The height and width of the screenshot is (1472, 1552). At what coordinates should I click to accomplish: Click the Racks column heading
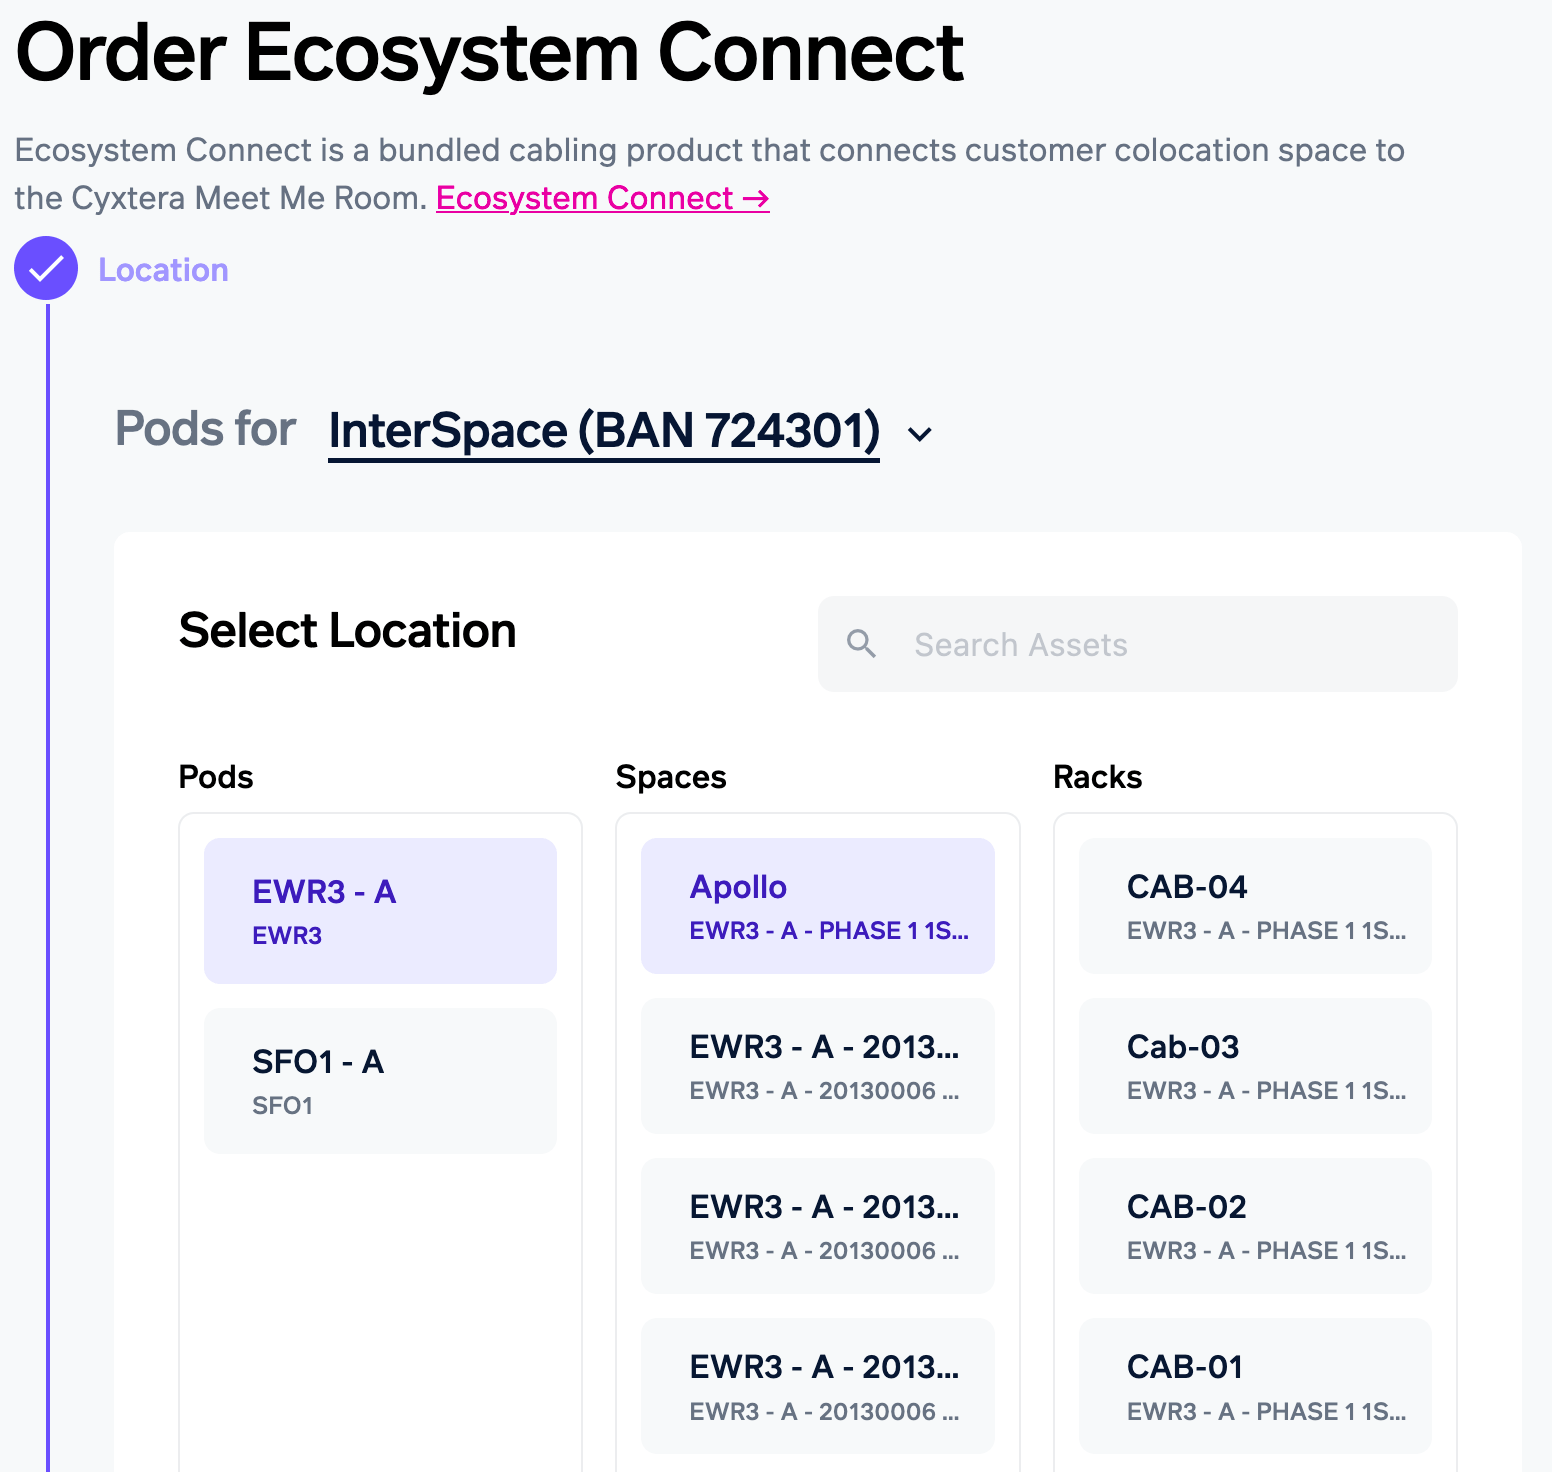[x=1097, y=777]
